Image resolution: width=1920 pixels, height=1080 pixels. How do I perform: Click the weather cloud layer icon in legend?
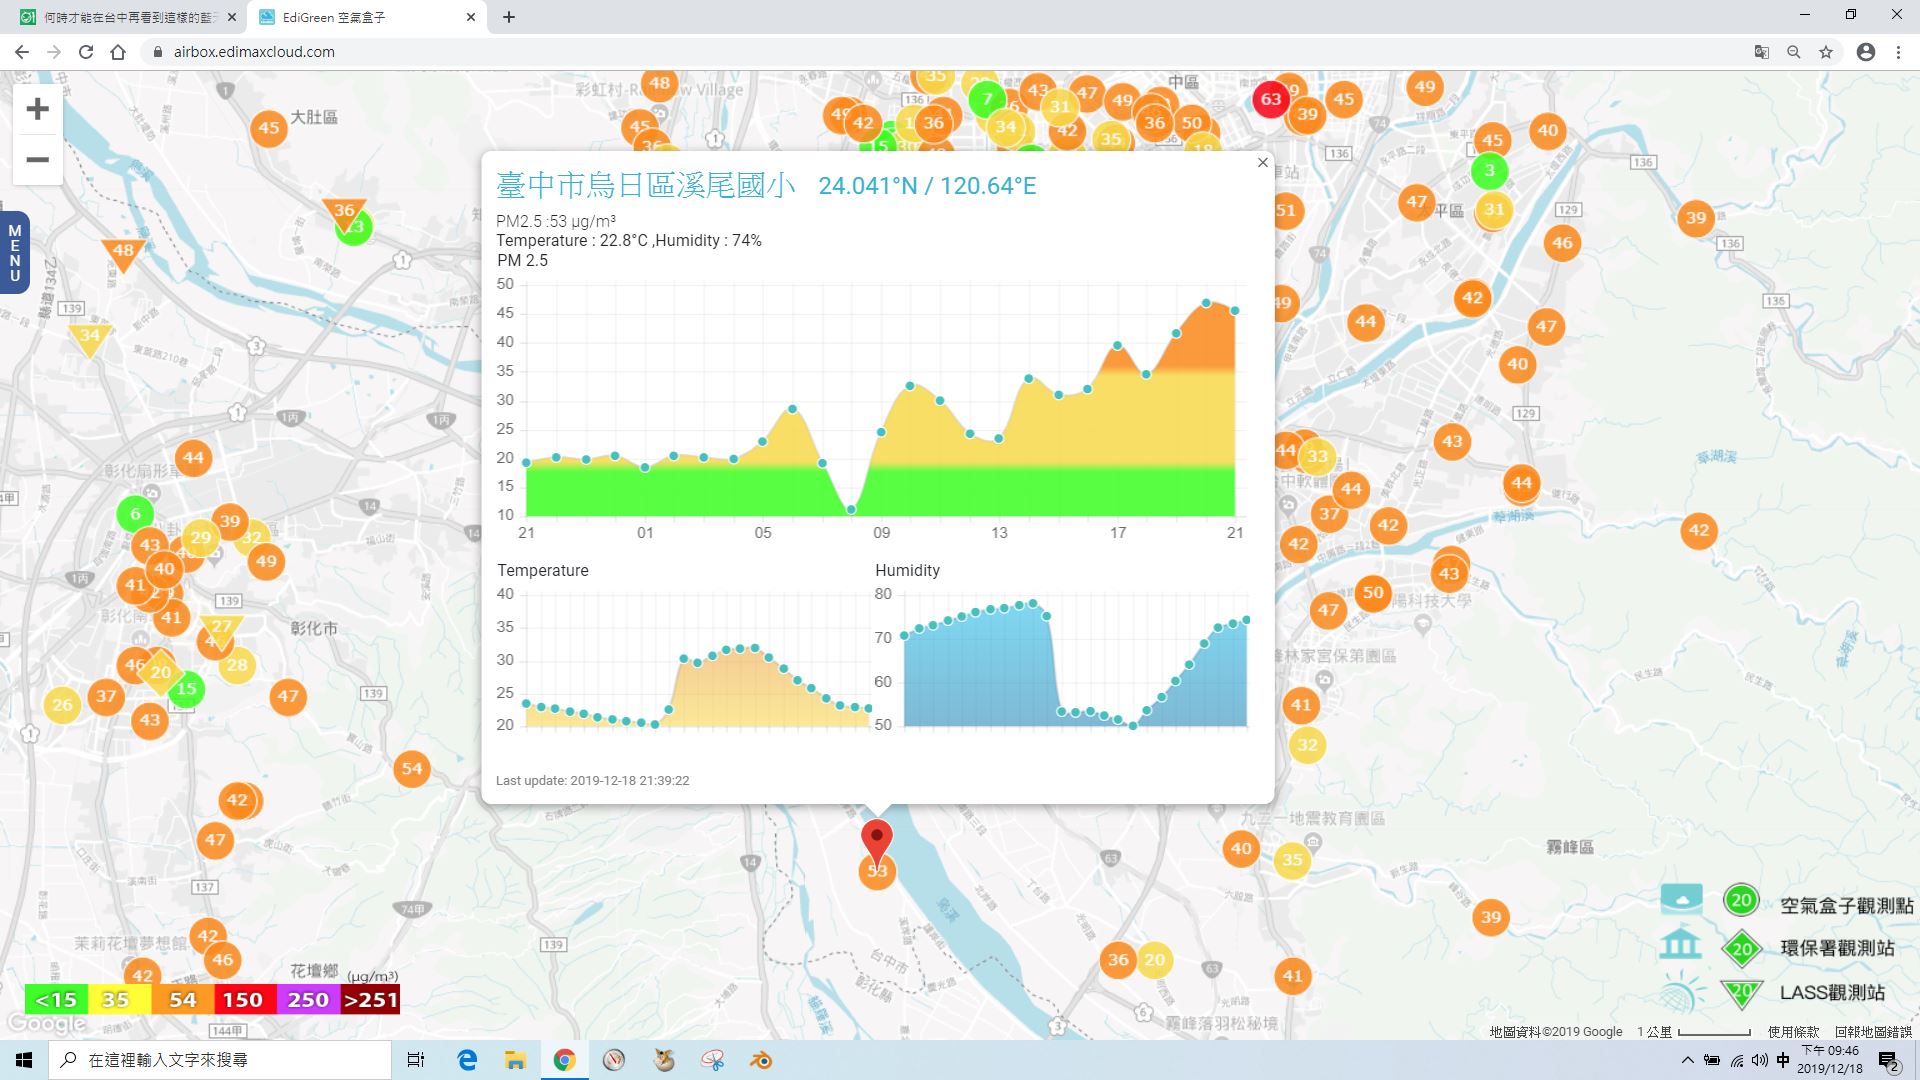tap(1681, 899)
